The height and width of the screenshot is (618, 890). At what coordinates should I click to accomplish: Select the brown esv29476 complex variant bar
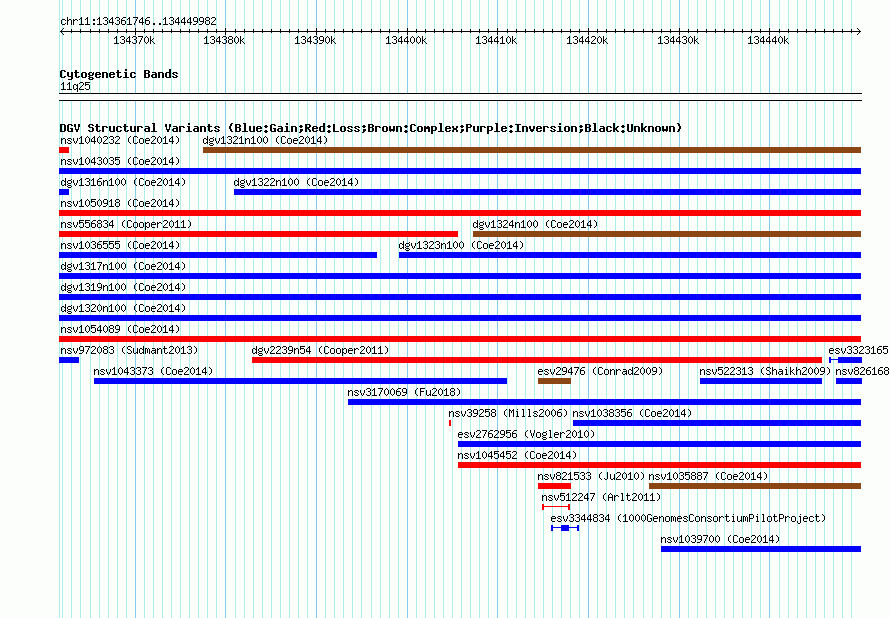coord(555,381)
